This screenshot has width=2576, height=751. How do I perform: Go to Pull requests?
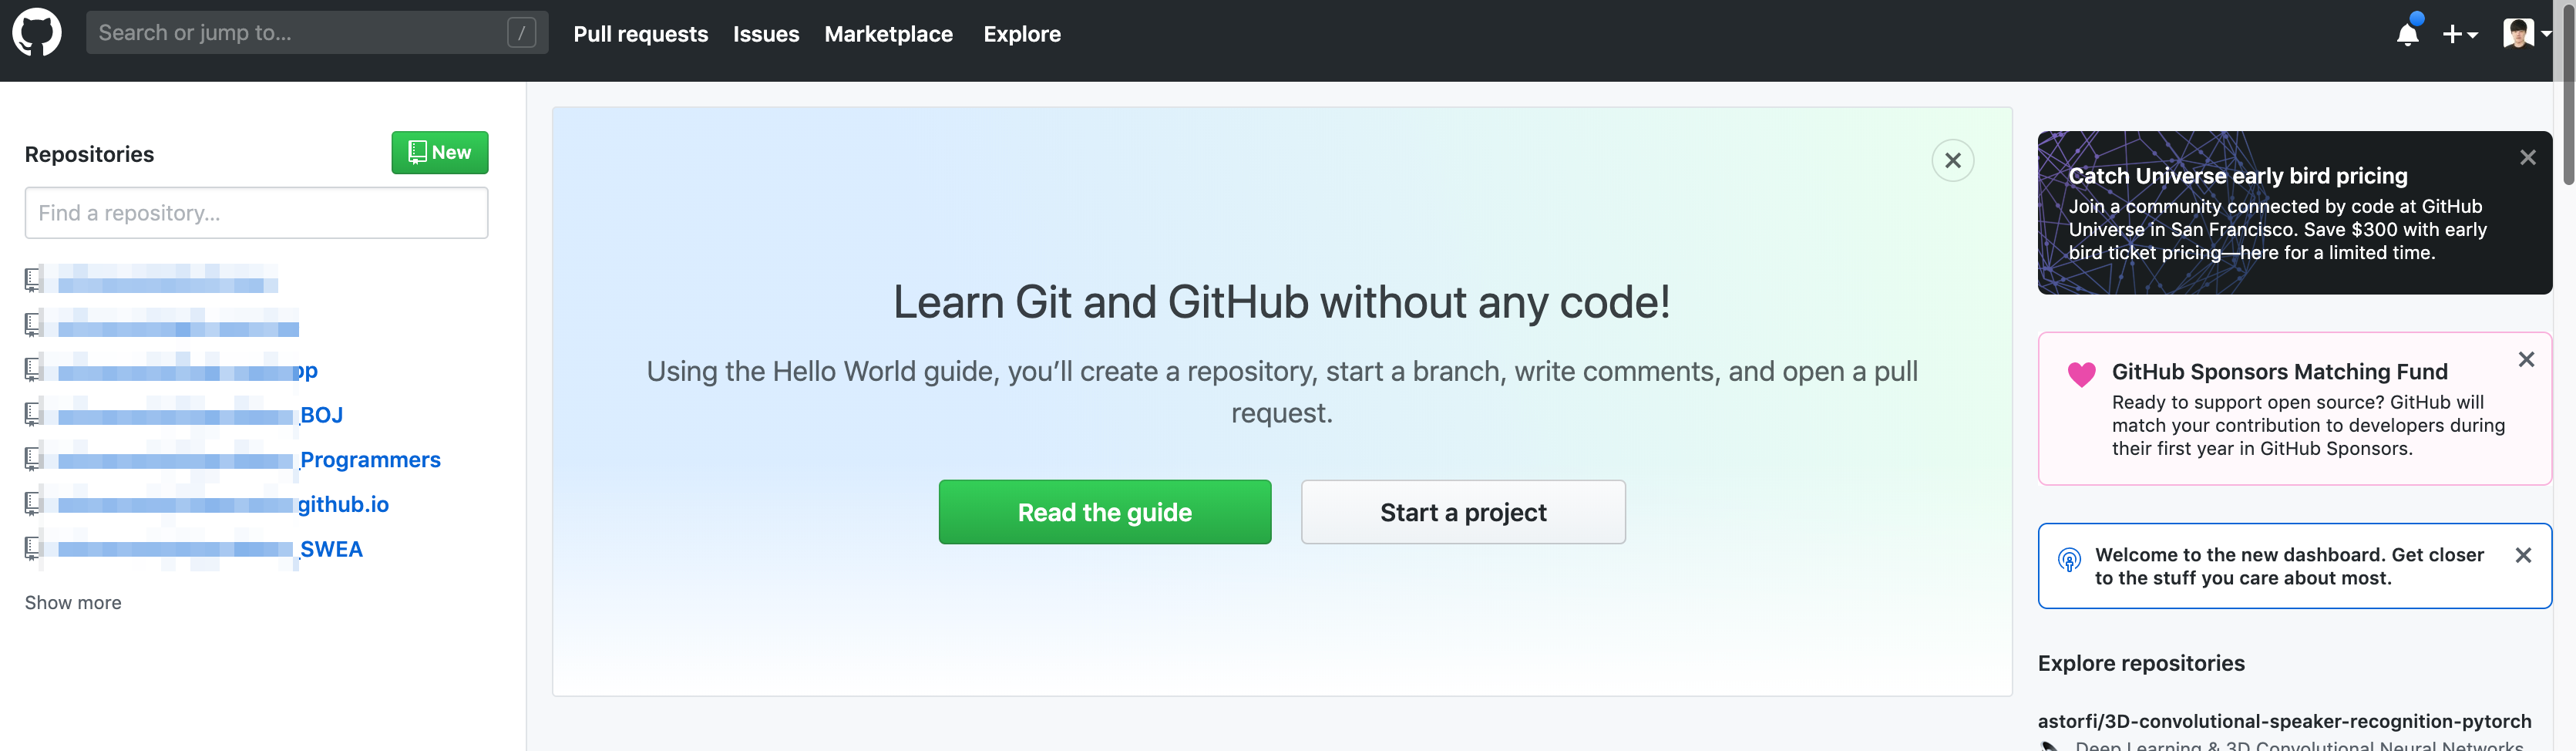(640, 34)
